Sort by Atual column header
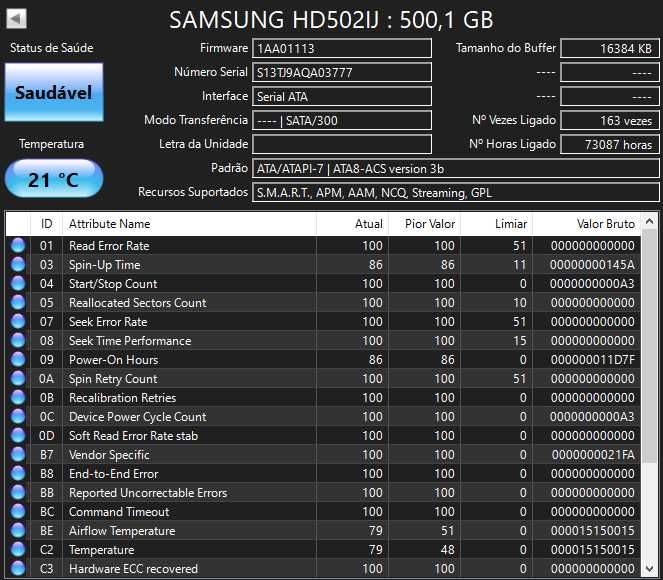The width and height of the screenshot is (663, 580). [x=352, y=224]
